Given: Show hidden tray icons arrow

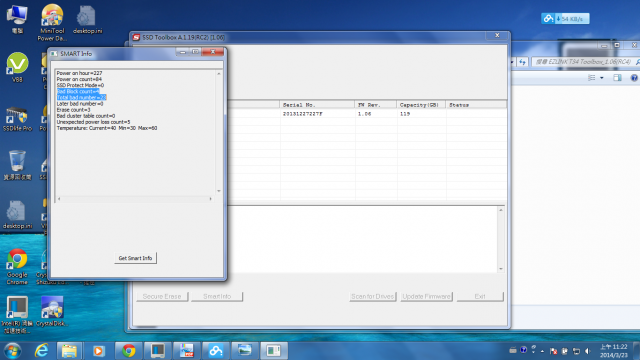Looking at the screenshot, I should (542, 351).
